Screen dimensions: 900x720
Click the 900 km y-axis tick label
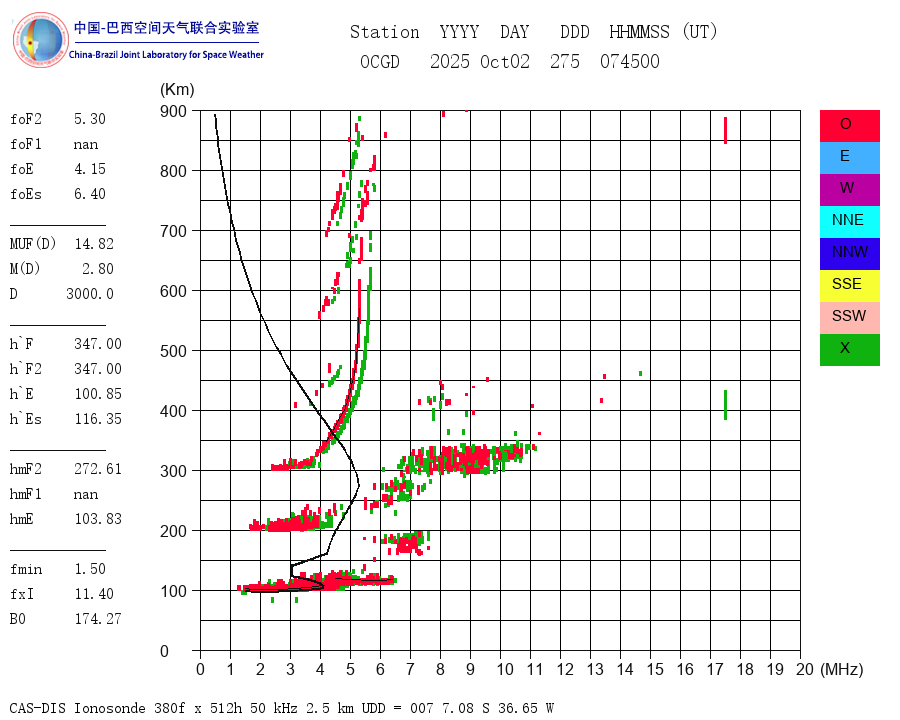[x=173, y=111]
